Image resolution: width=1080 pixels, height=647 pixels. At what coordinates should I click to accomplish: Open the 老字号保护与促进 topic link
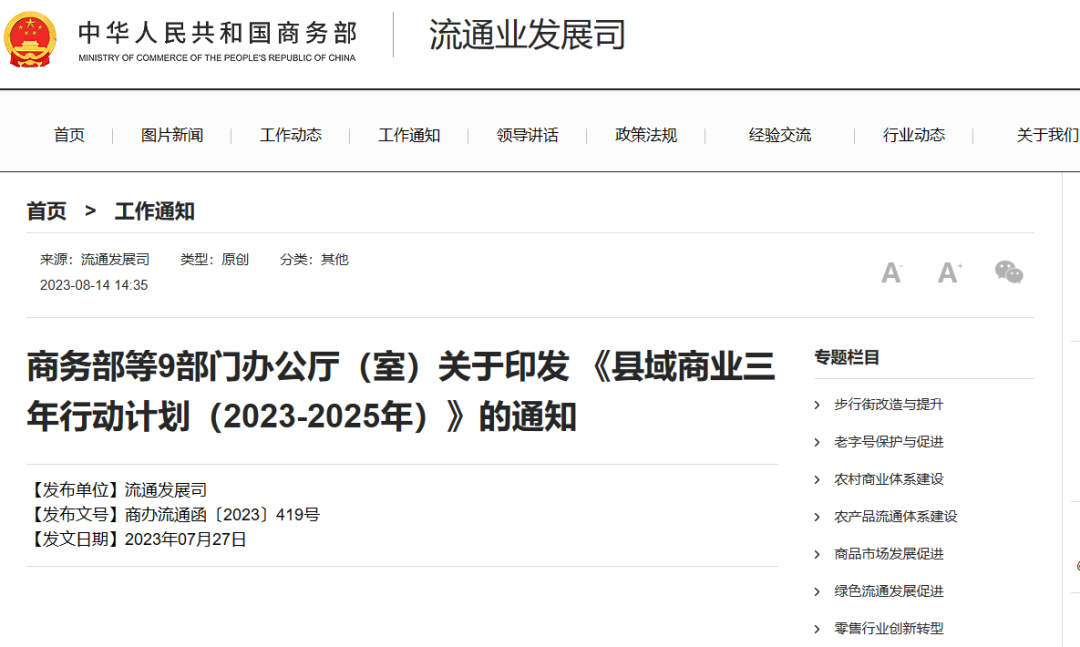[889, 442]
